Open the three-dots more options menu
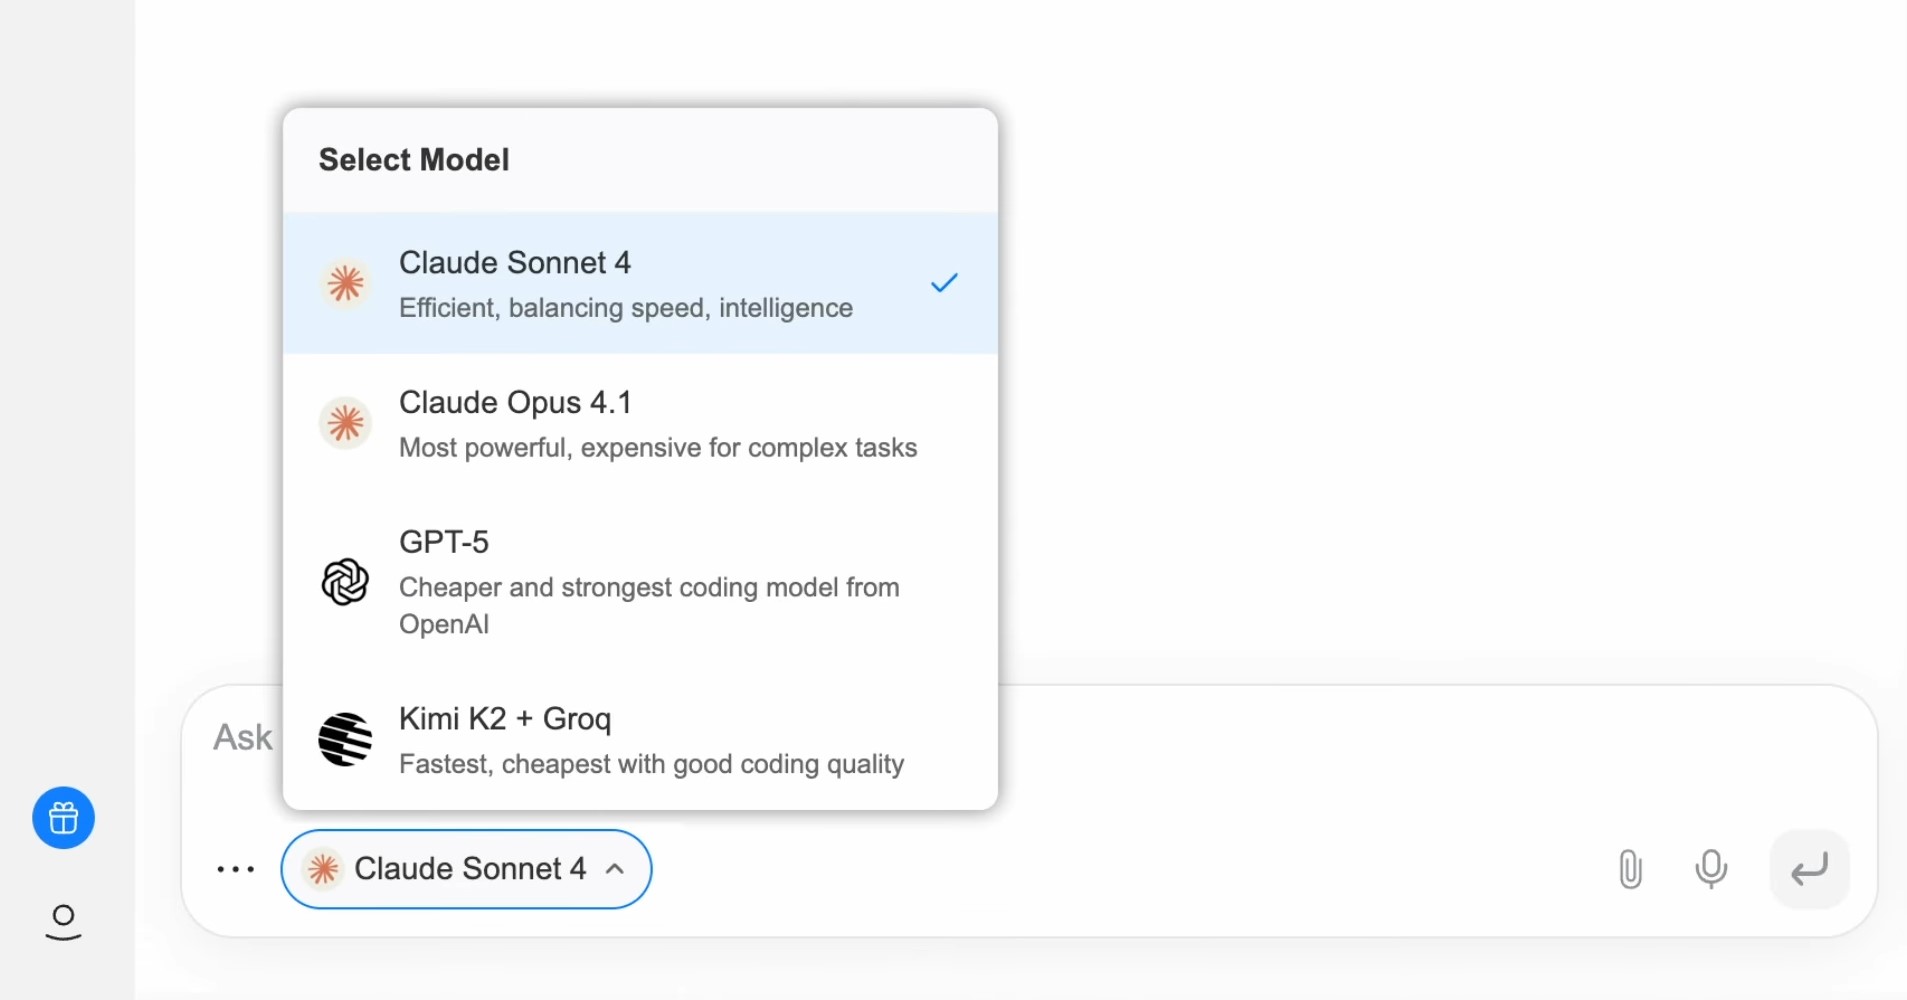The height and width of the screenshot is (1000, 1907). [x=236, y=869]
